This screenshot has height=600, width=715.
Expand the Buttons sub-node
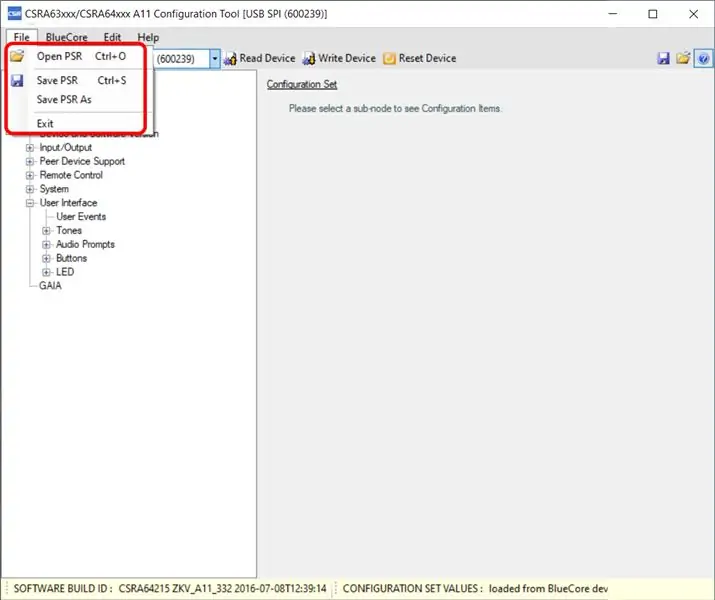pos(46,259)
